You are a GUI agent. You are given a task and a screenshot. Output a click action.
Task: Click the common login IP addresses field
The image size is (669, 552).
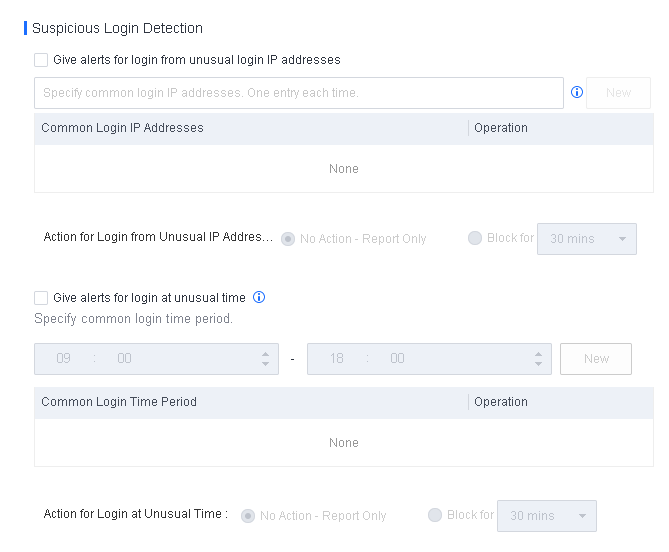(x=299, y=93)
